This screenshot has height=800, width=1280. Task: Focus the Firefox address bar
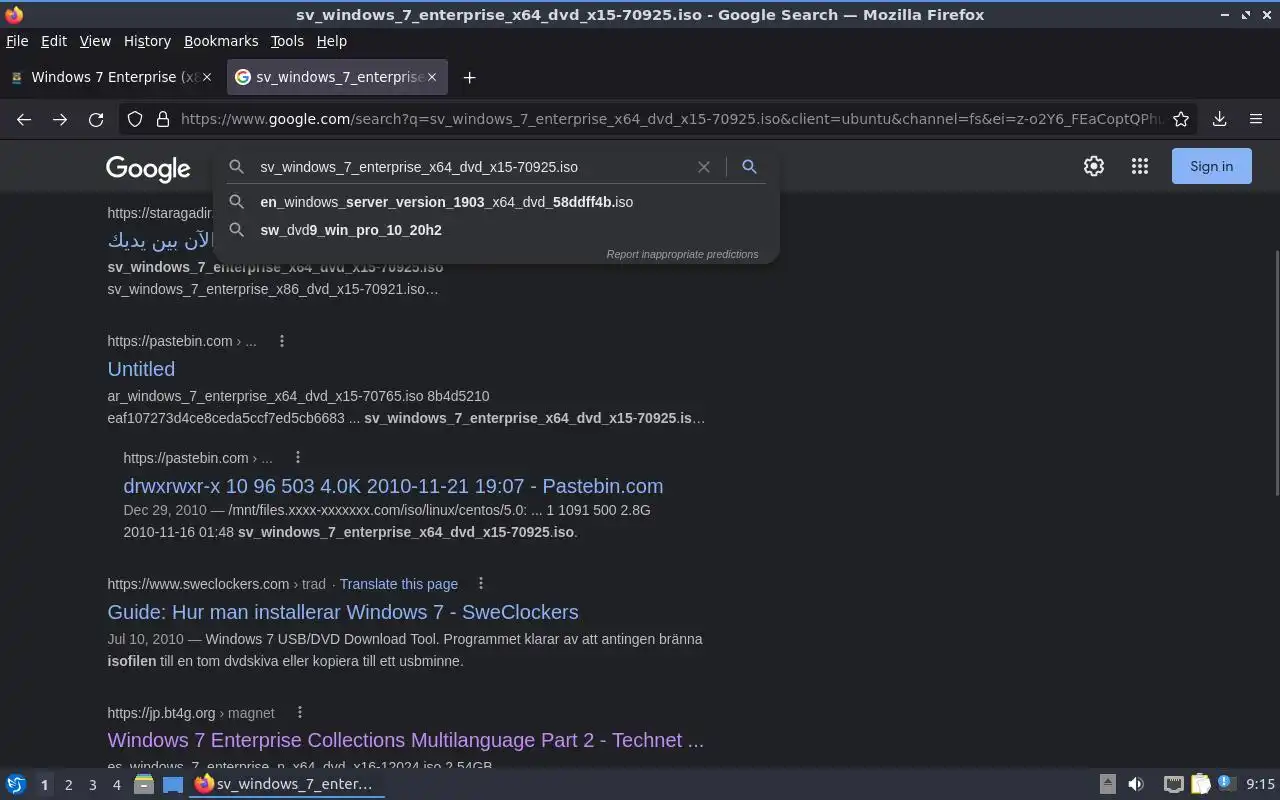[x=670, y=119]
